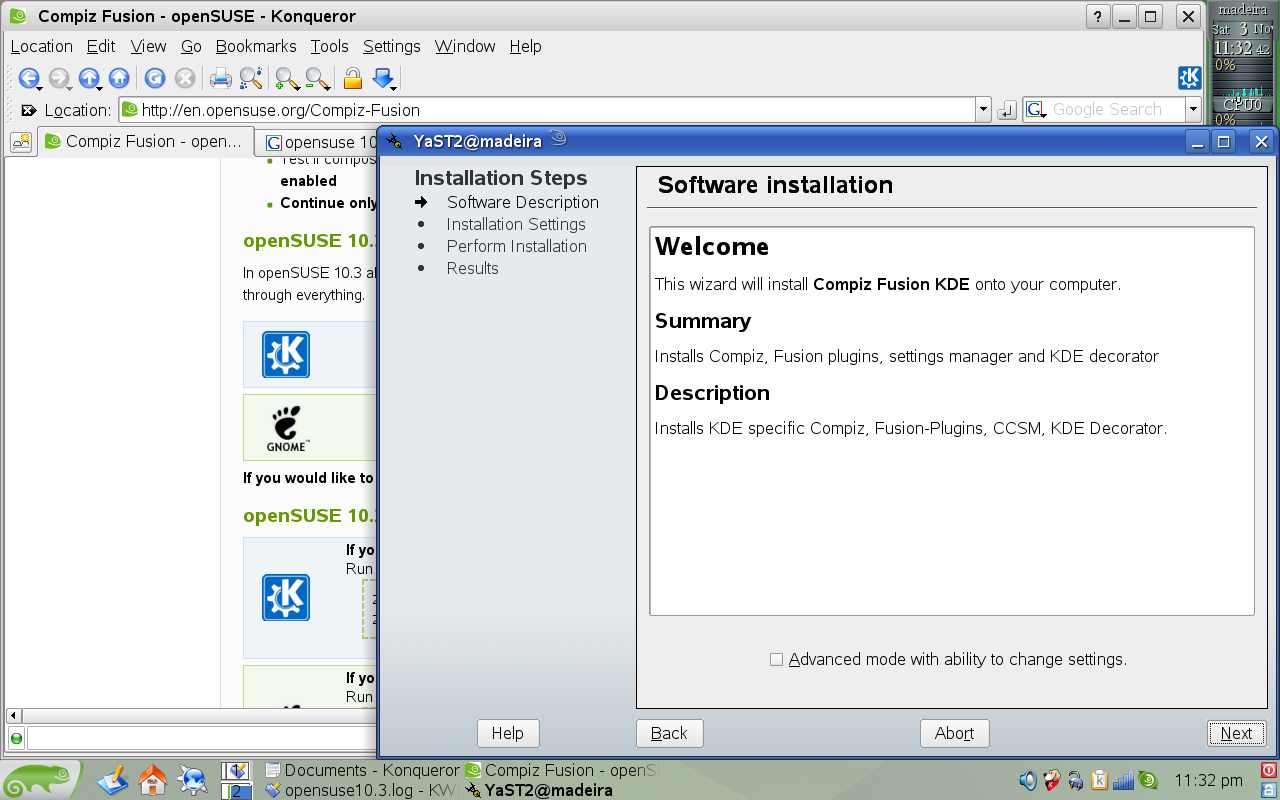Zoom in with plus magnifier icon
Screen dimensions: 1280x800
(x=287, y=78)
